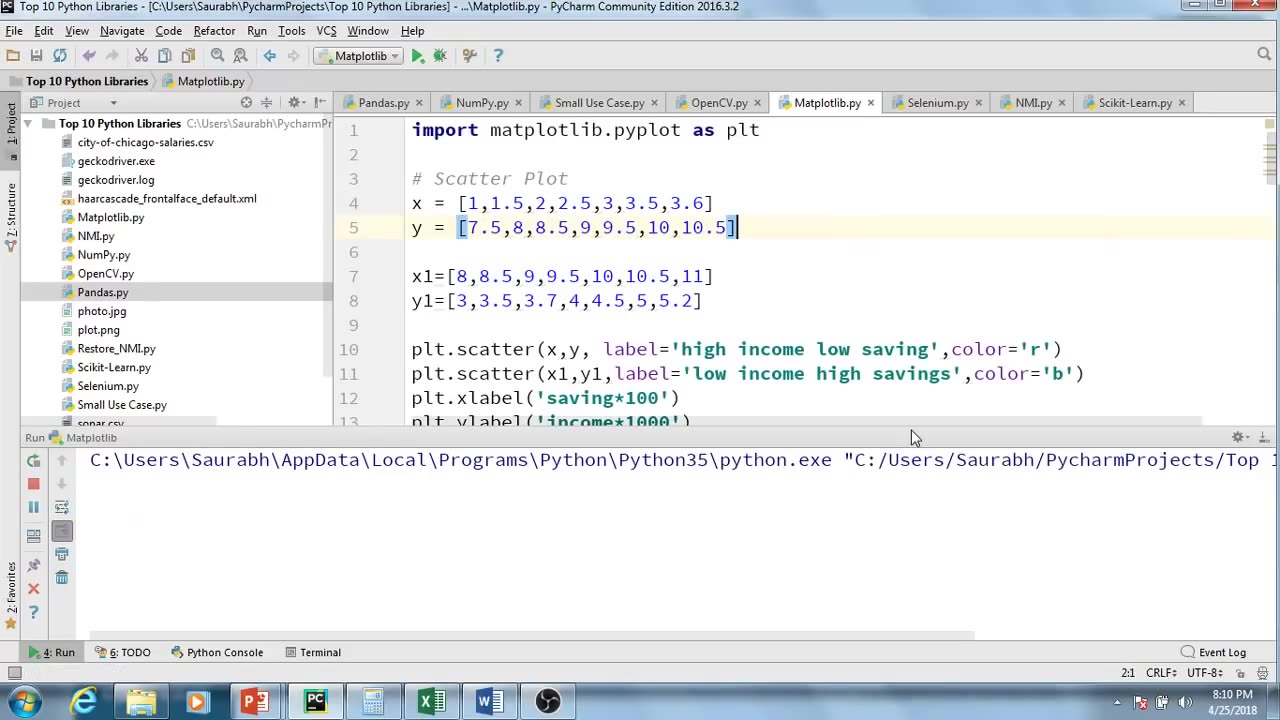Open the 6: TODO tool window

(122, 653)
